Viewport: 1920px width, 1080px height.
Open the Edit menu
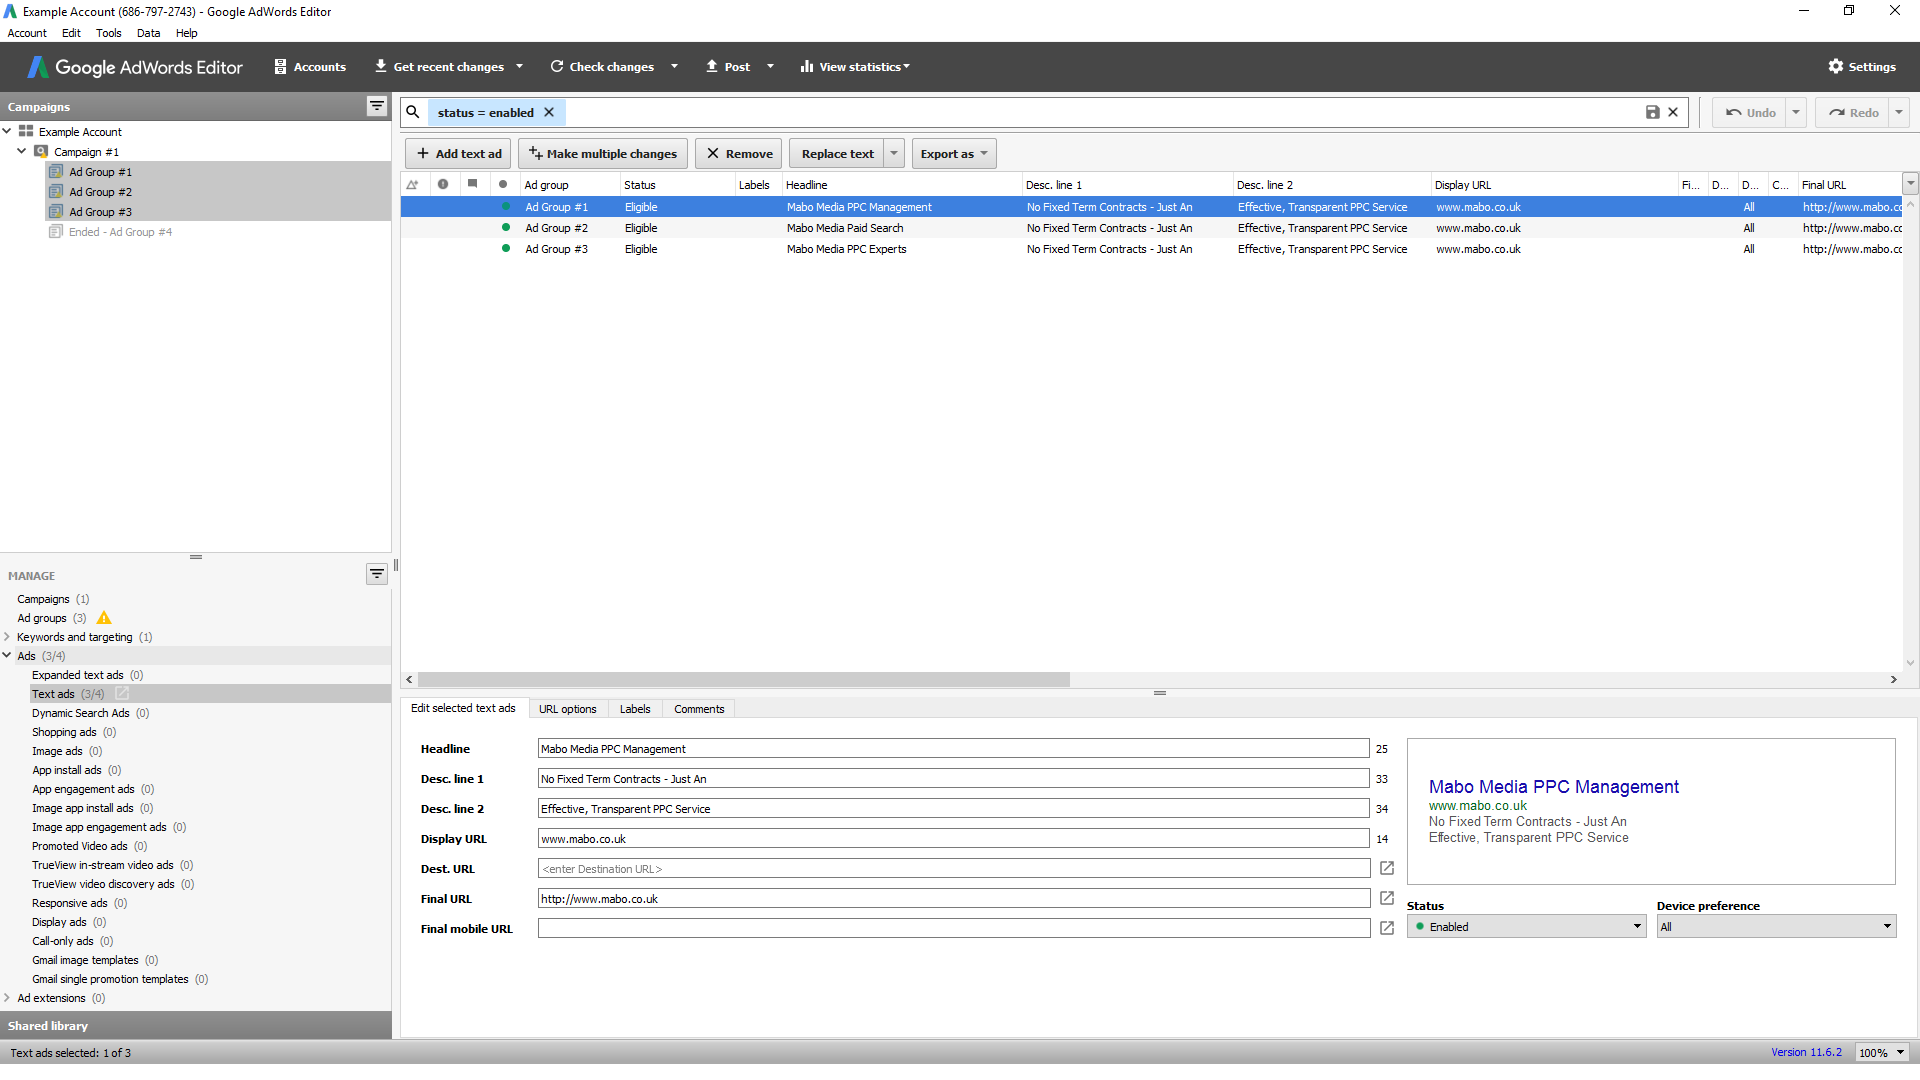71,33
